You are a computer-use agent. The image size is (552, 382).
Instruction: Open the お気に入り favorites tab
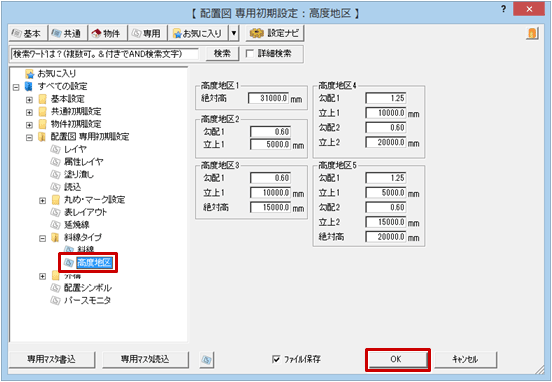coord(198,33)
